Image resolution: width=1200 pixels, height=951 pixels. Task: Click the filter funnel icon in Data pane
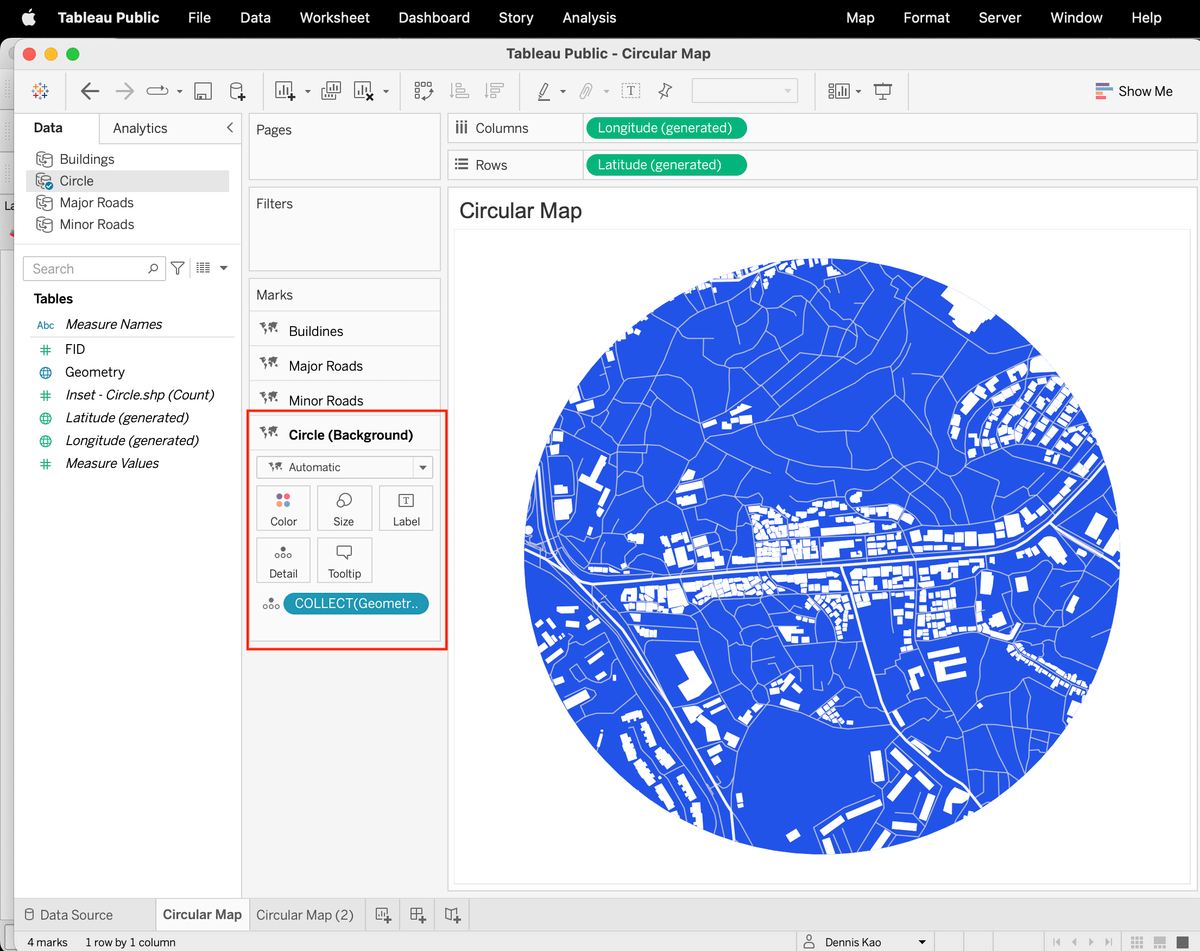177,268
